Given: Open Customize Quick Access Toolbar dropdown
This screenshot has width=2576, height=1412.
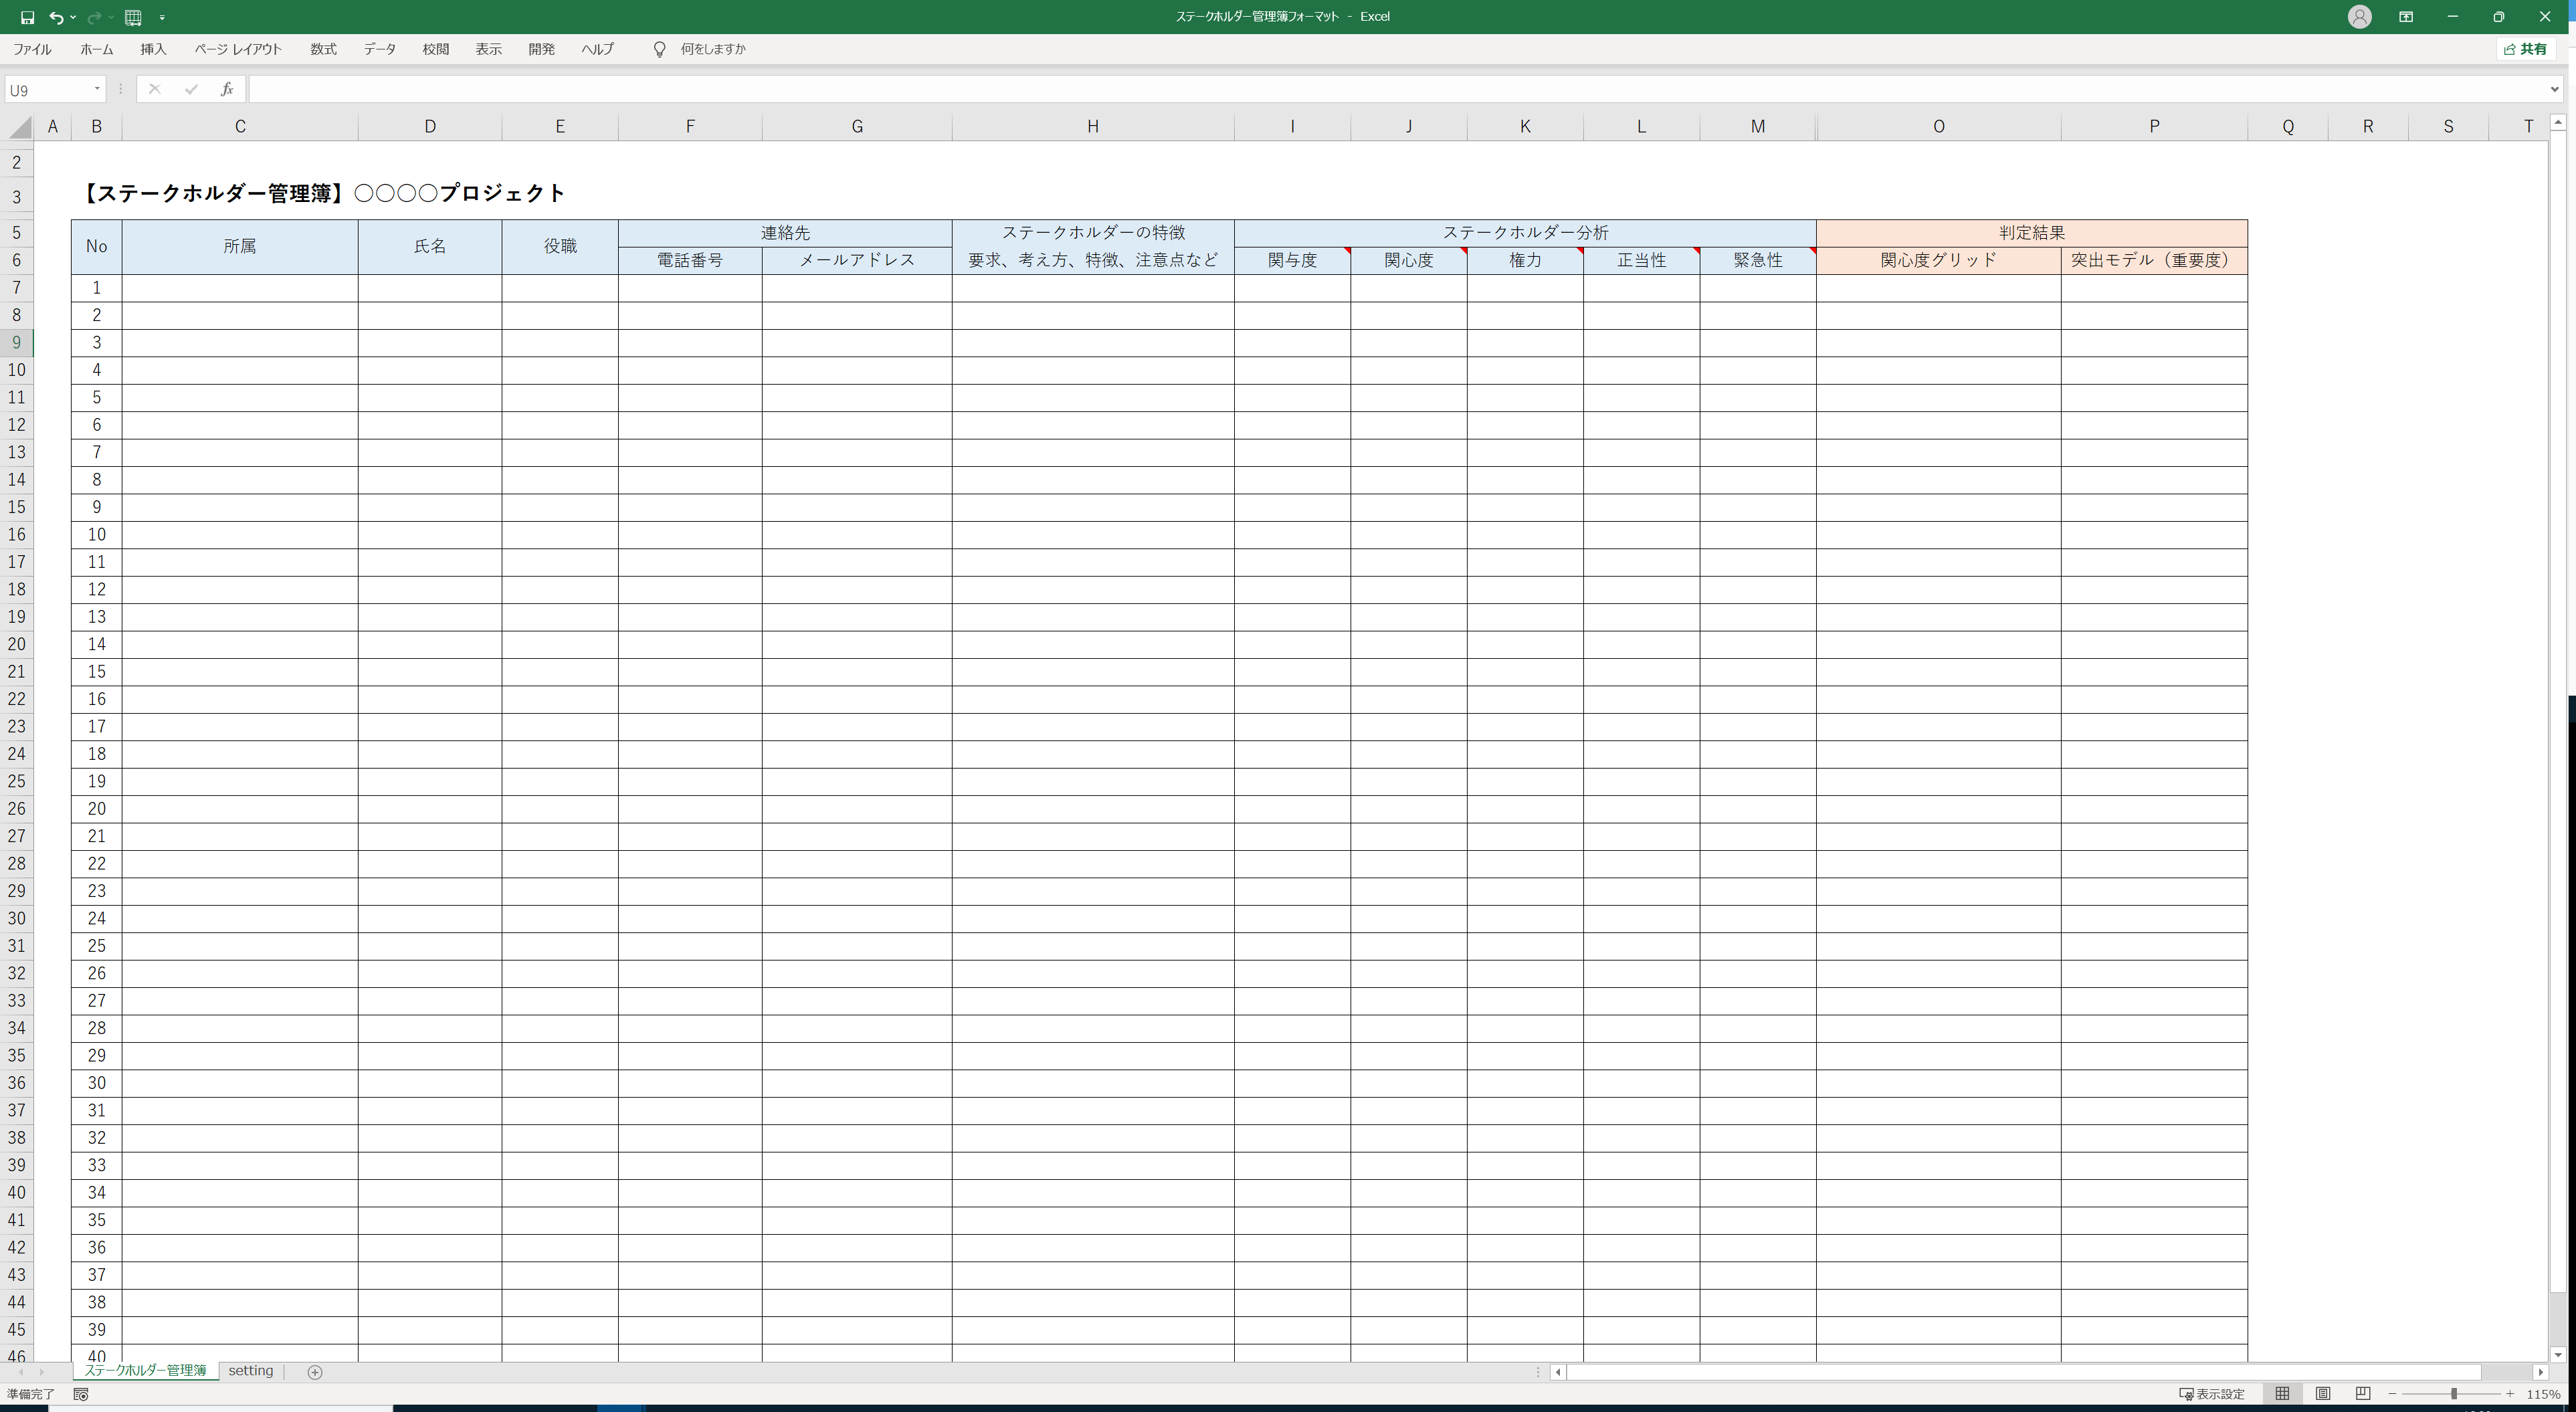Looking at the screenshot, I should [x=162, y=17].
